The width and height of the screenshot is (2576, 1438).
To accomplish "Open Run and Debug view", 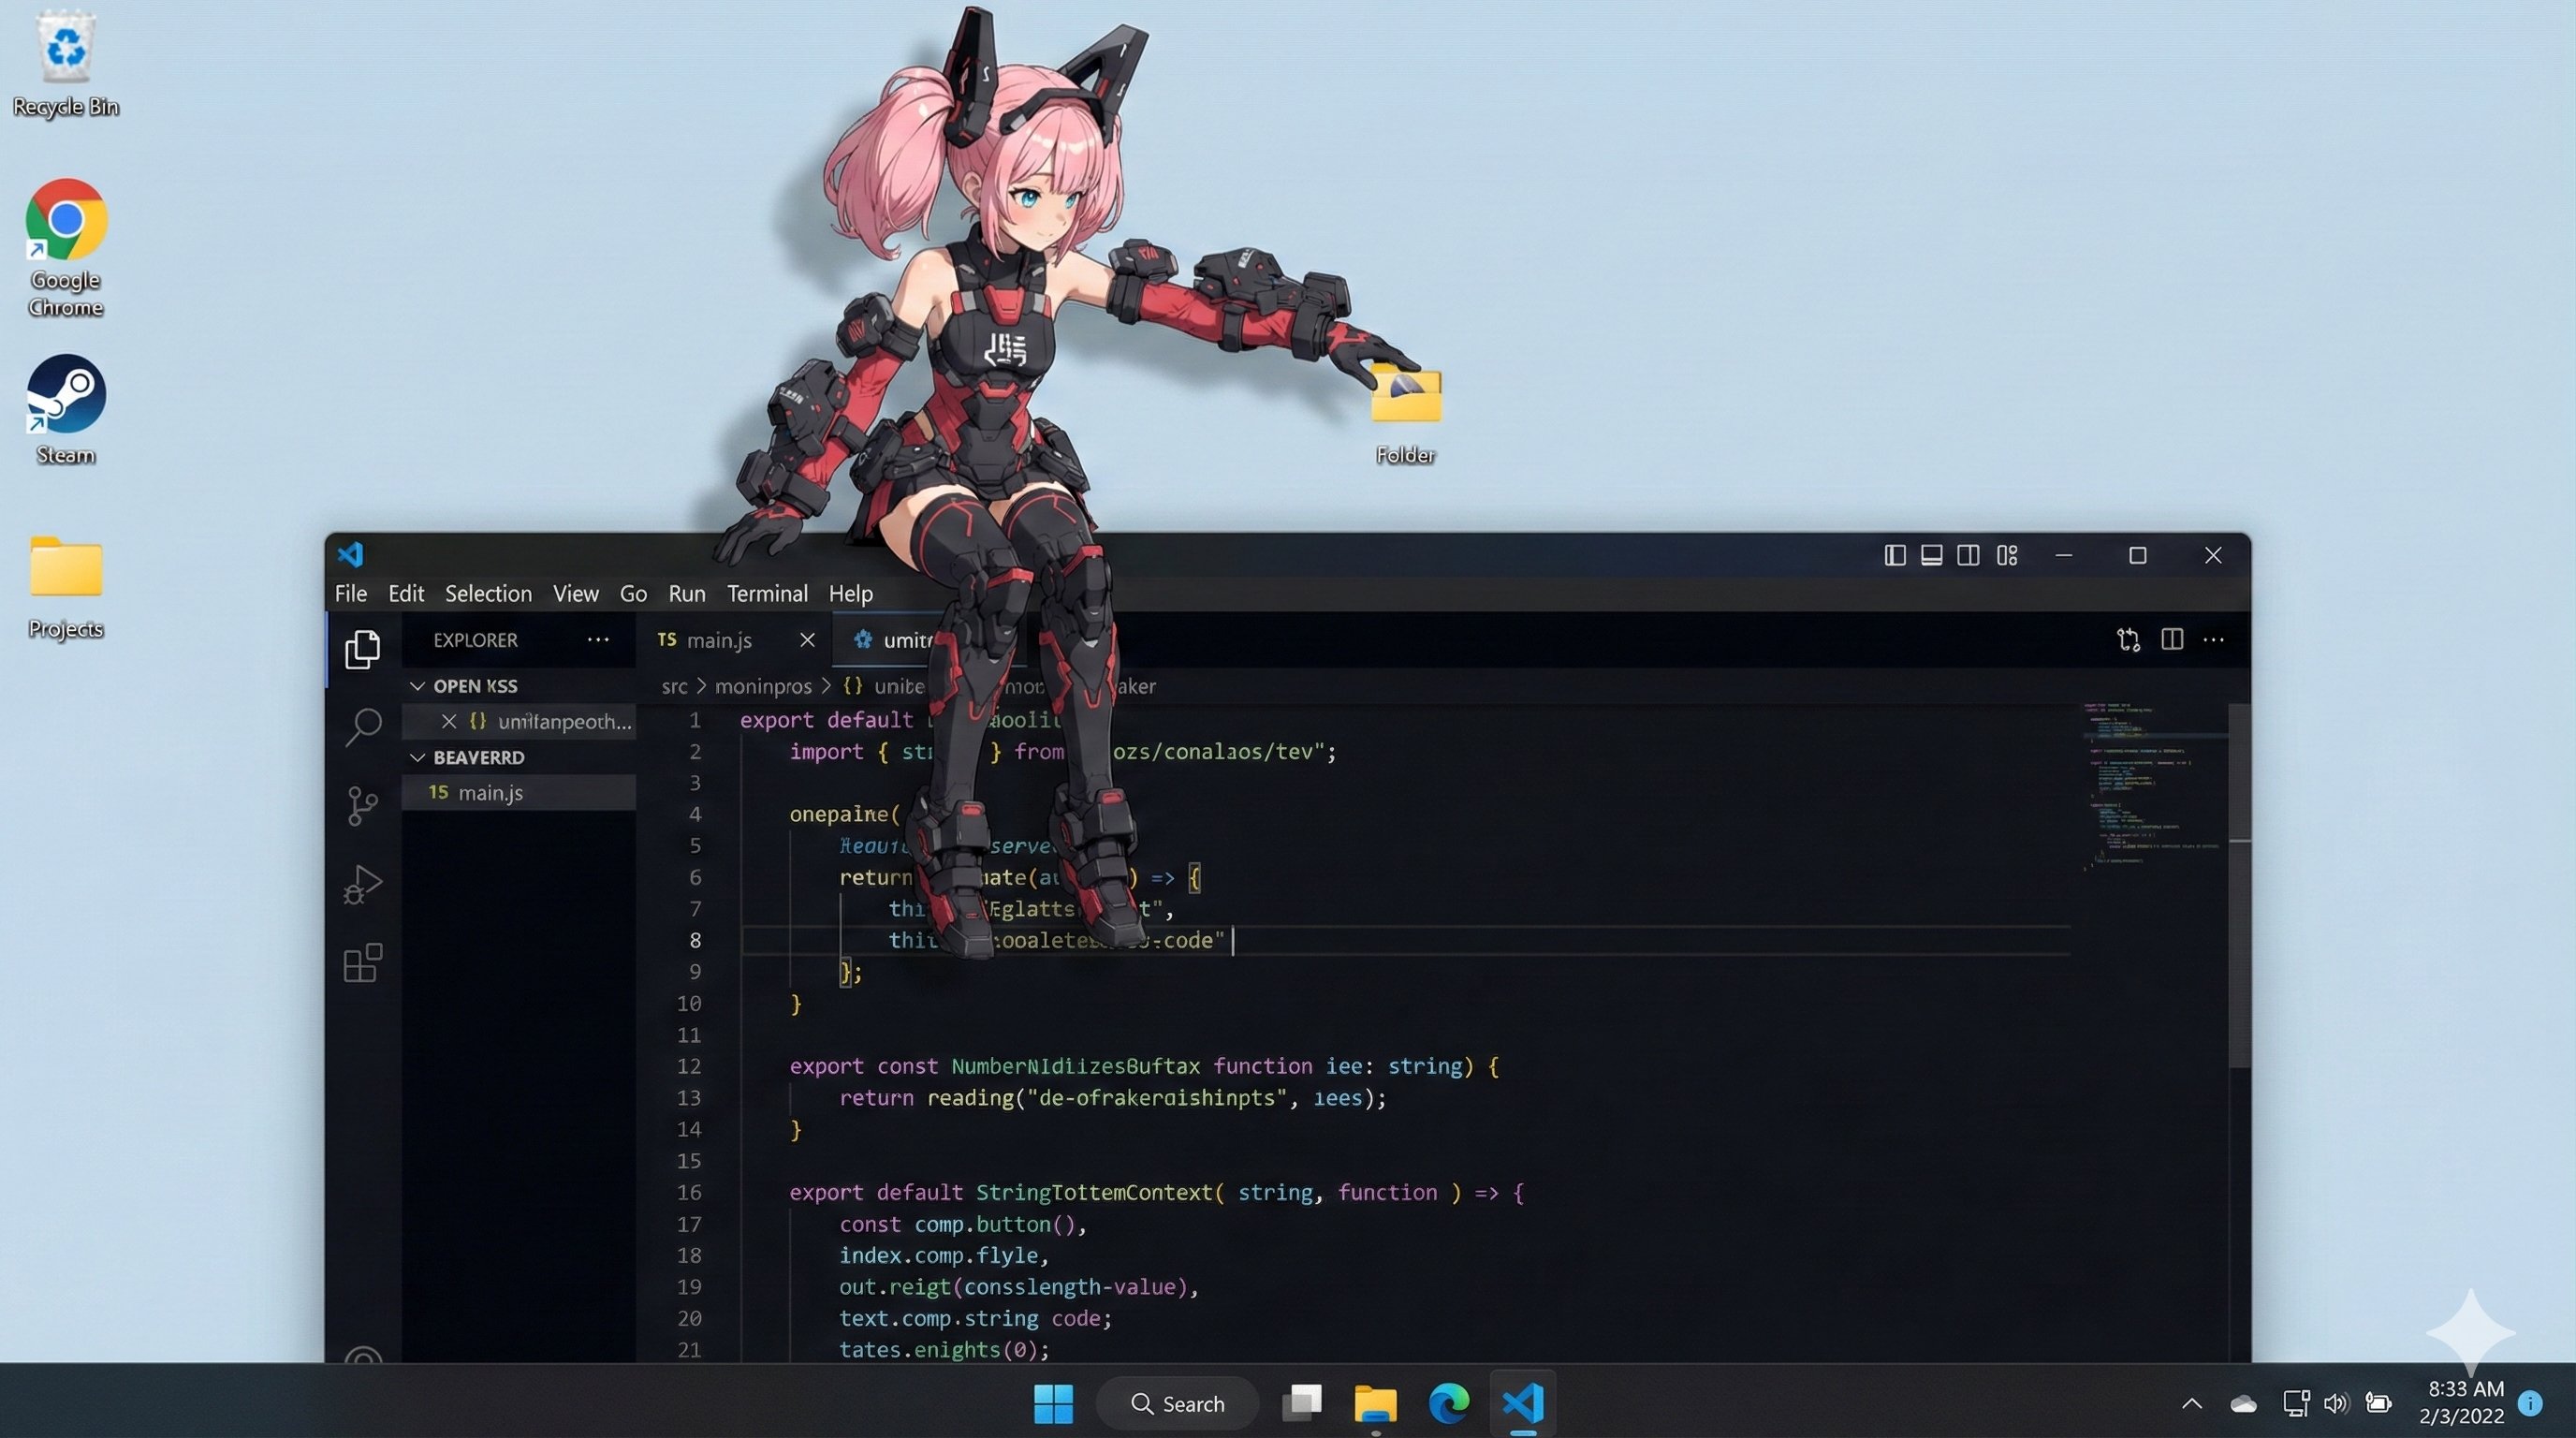I will [x=362, y=884].
